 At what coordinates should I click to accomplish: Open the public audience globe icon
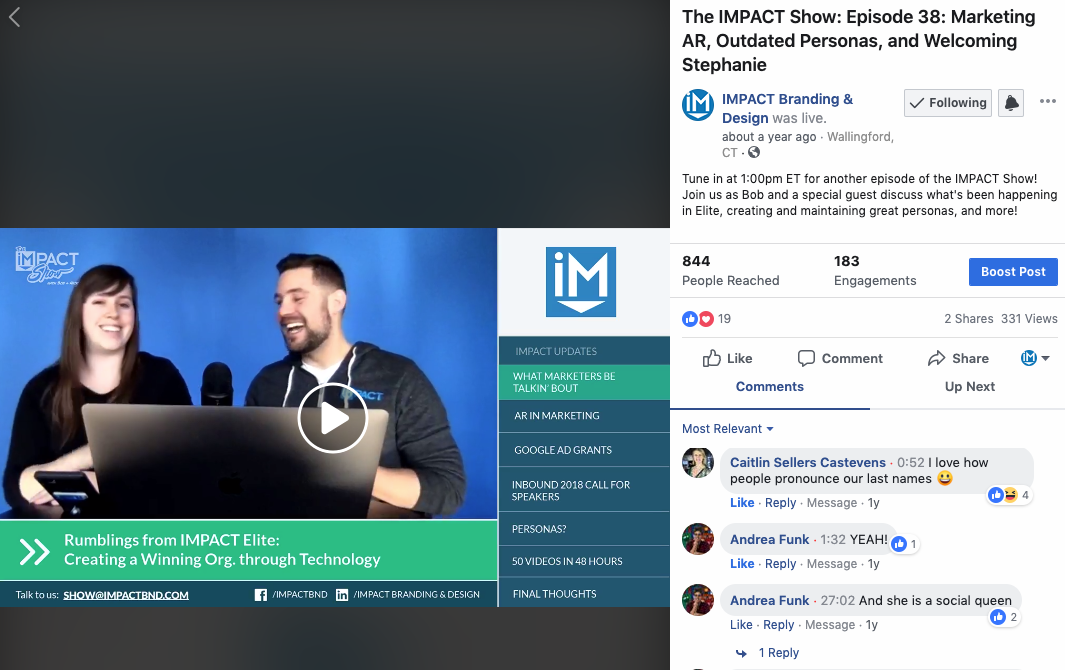[754, 152]
